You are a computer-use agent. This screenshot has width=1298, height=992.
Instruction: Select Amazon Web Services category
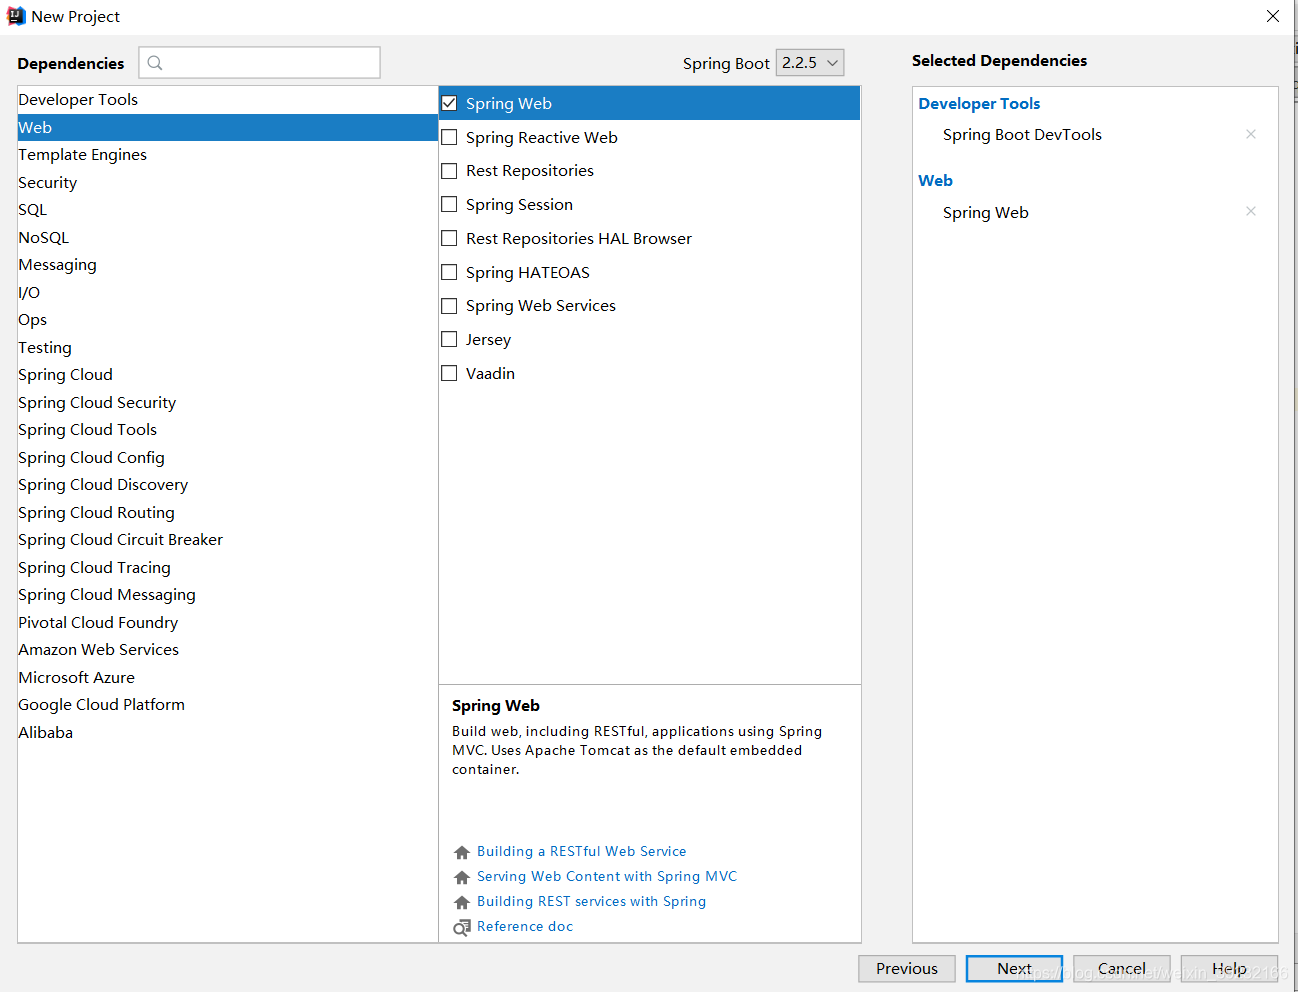click(x=228, y=650)
